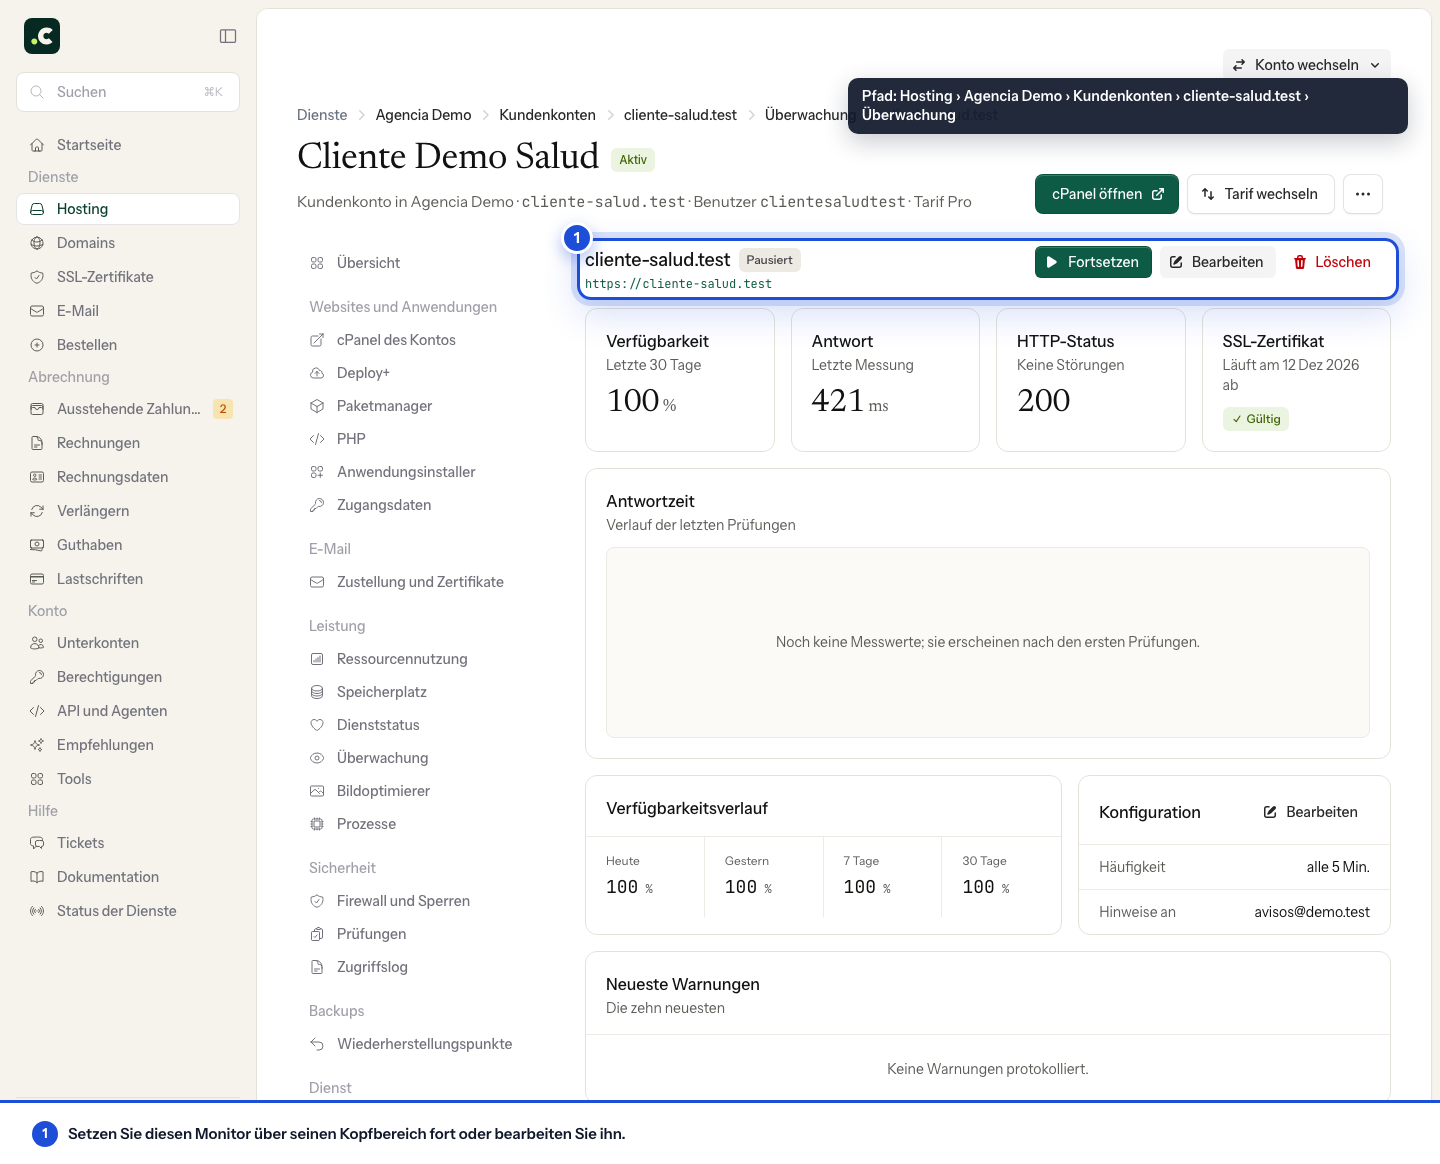Go to Kundenkonten breadcrumb
Viewport: 1440px width, 1164px height.
click(547, 115)
